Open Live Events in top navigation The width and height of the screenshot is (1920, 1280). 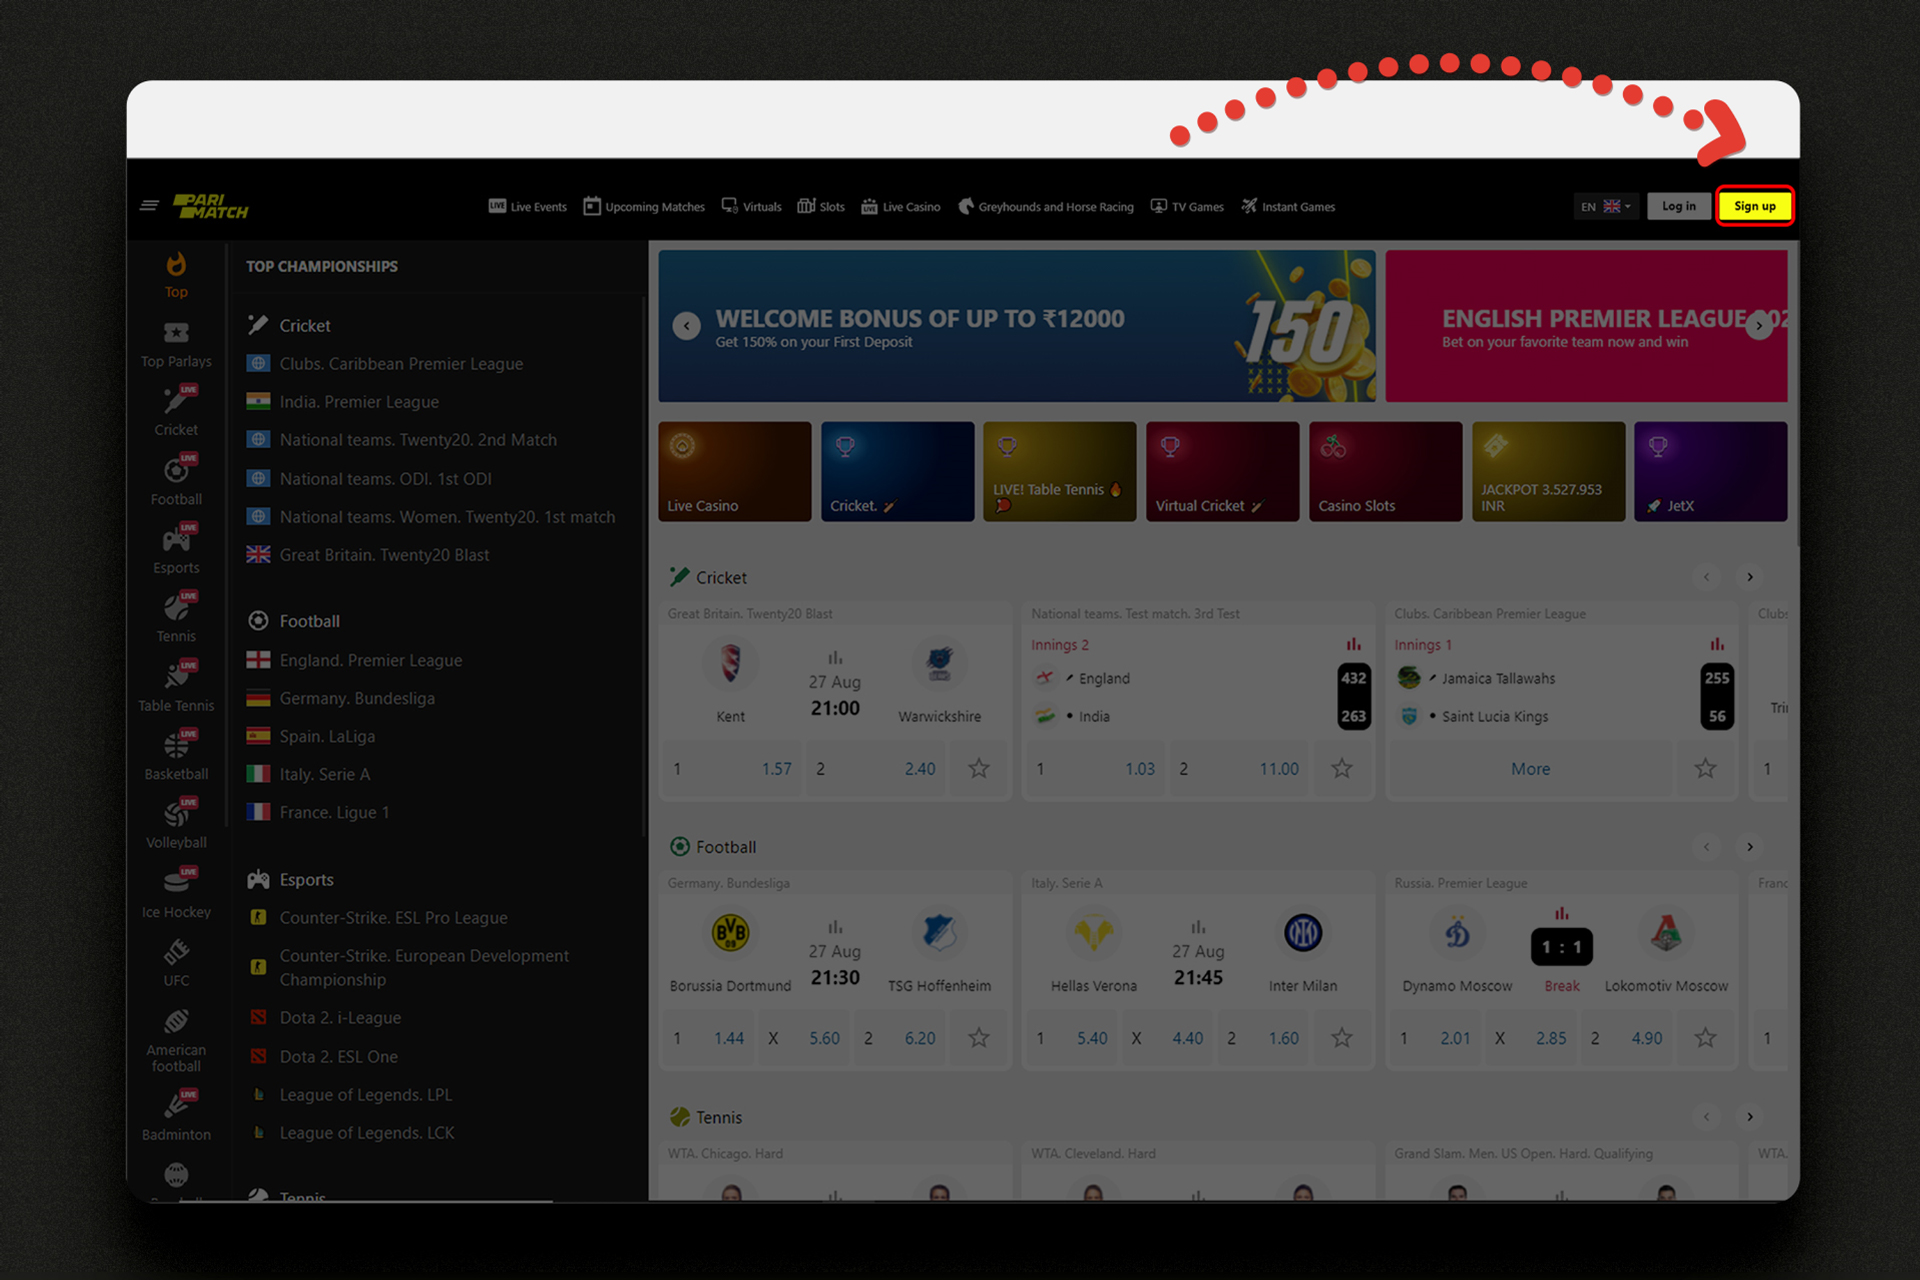527,207
